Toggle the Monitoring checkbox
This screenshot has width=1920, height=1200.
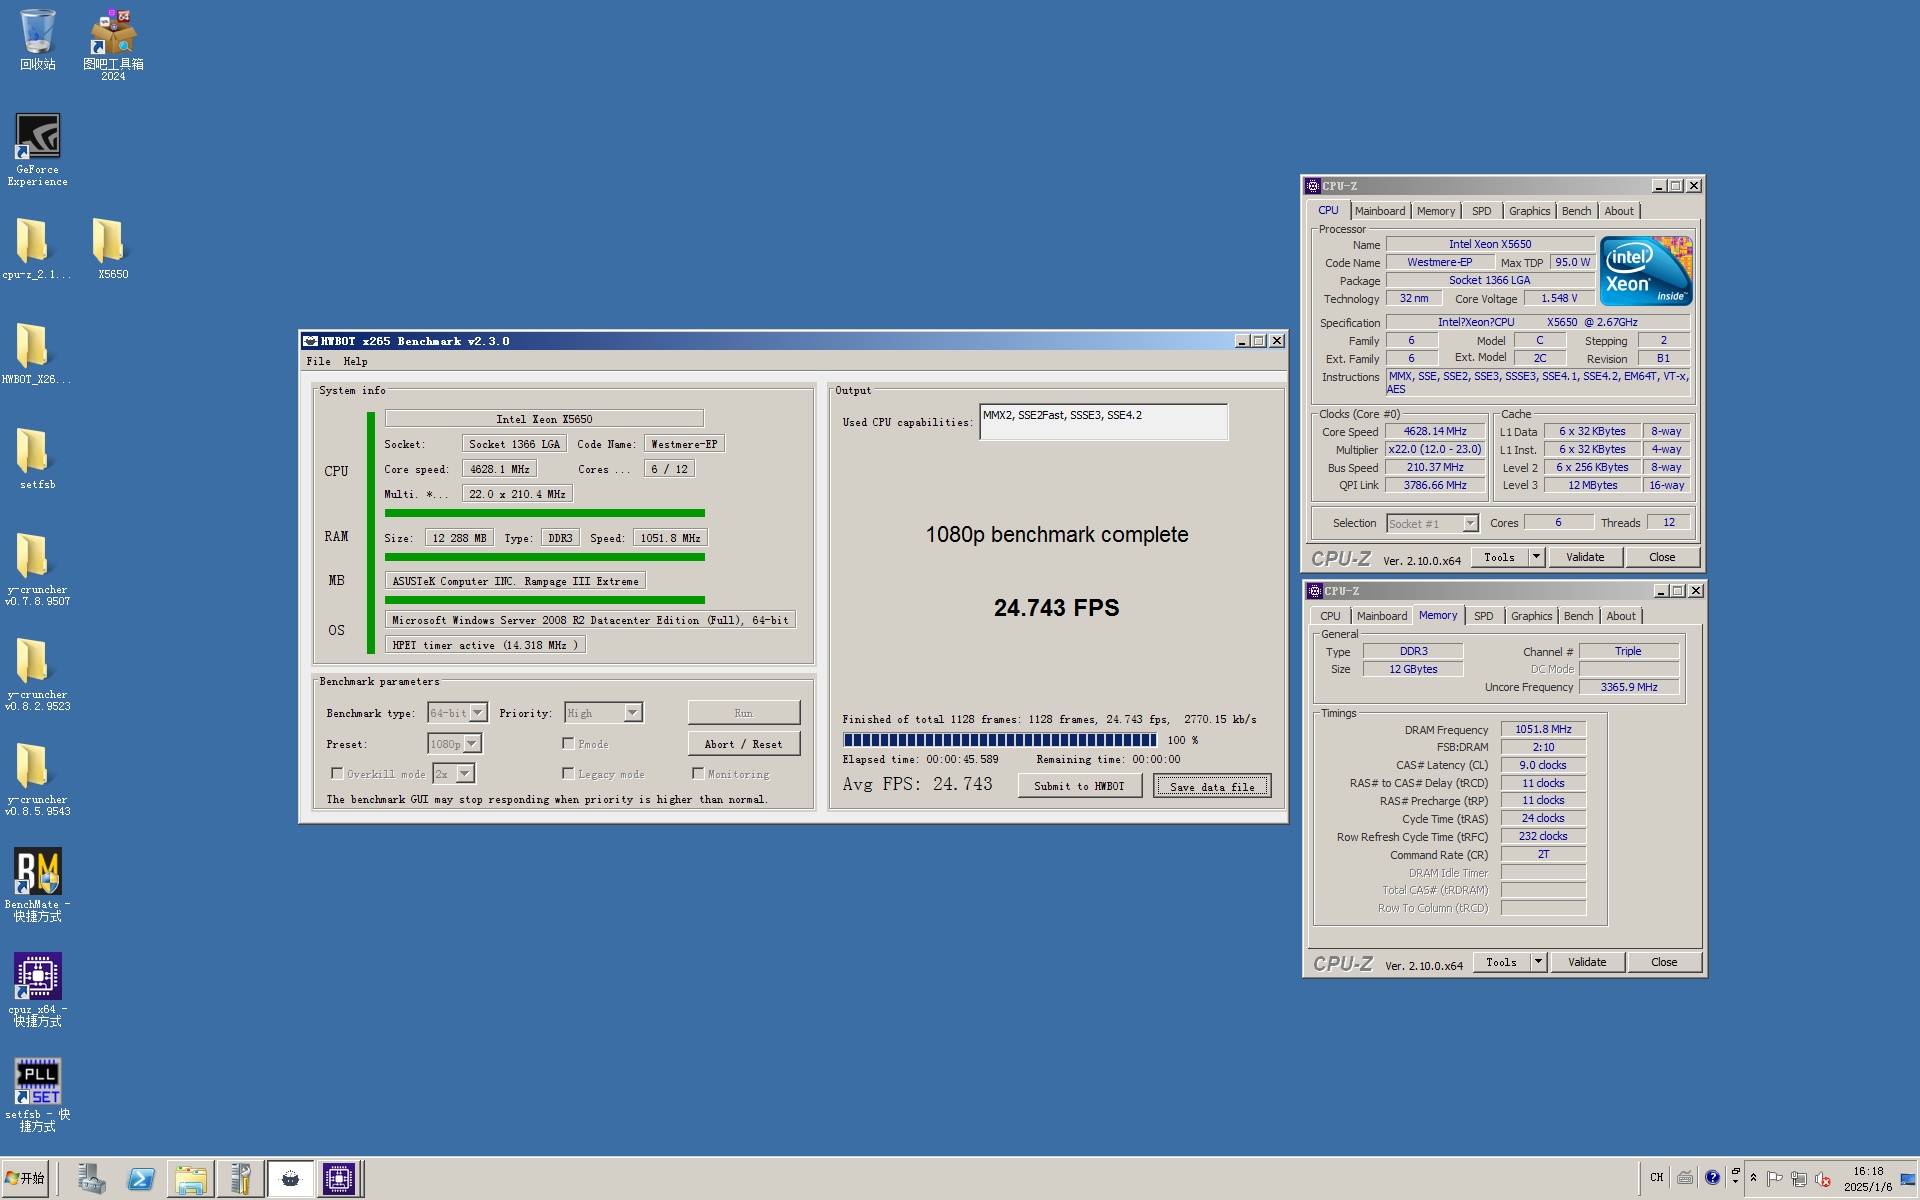(698, 773)
